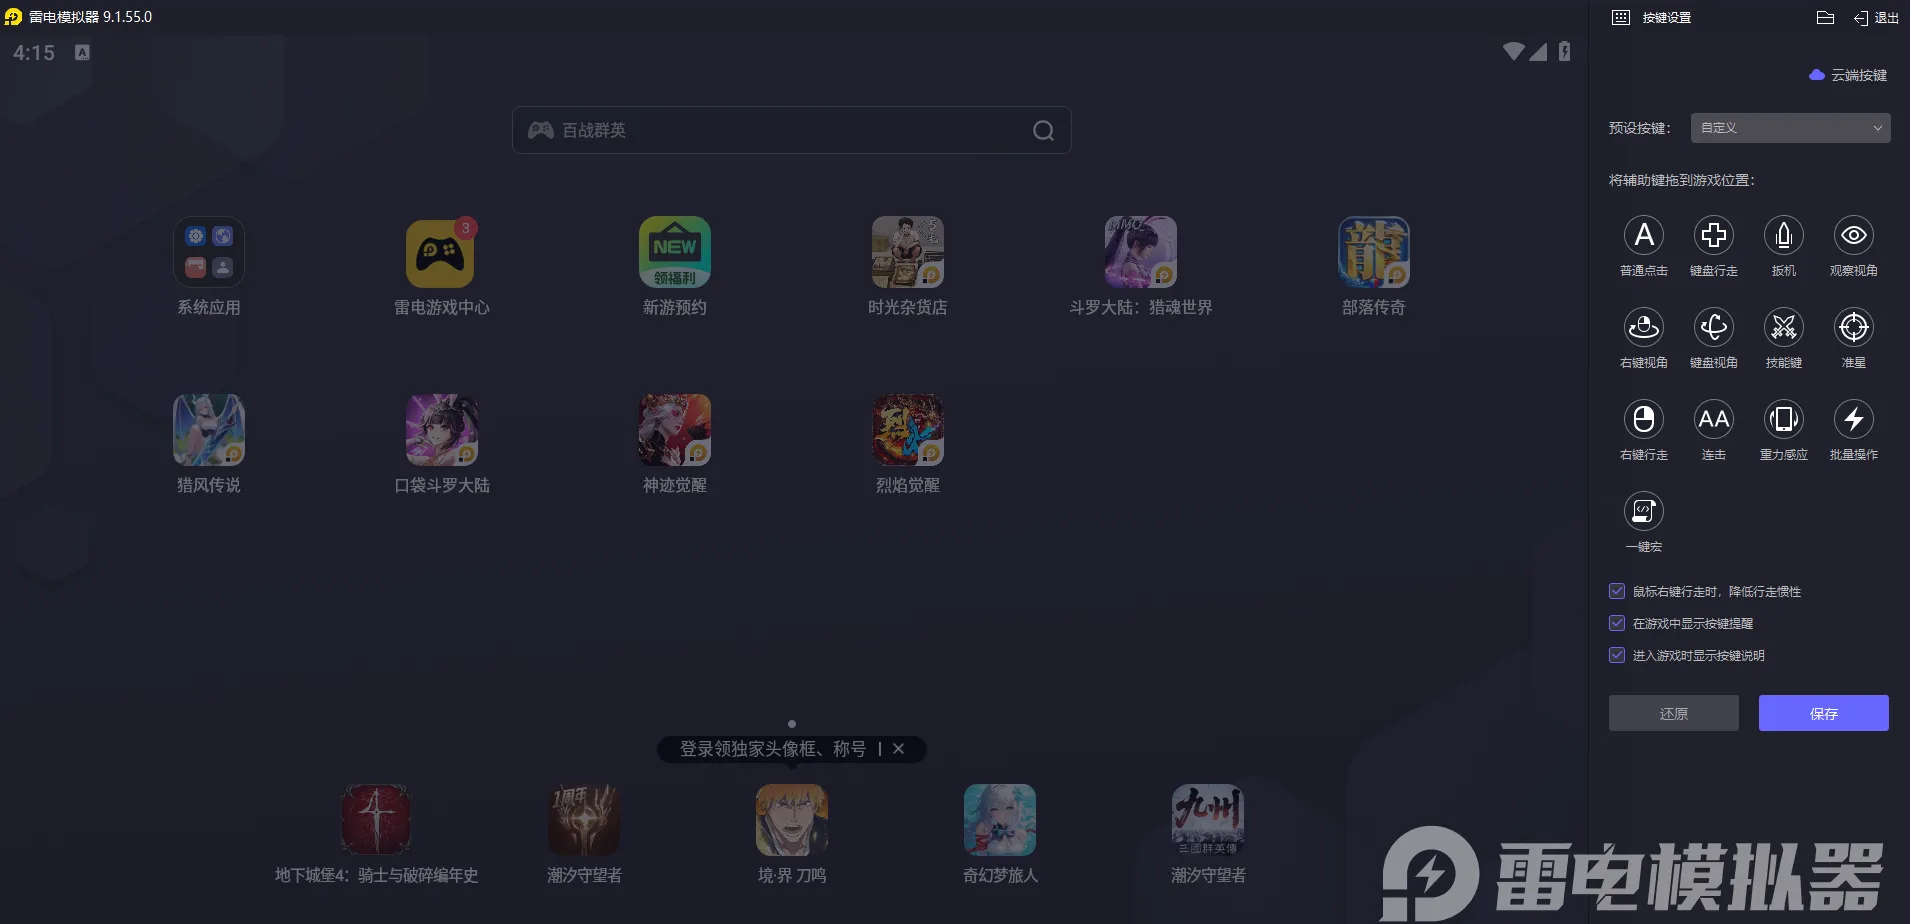Screen dimensions: 1910x924
Task: Click the 百战群英 search field
Action: (791, 130)
